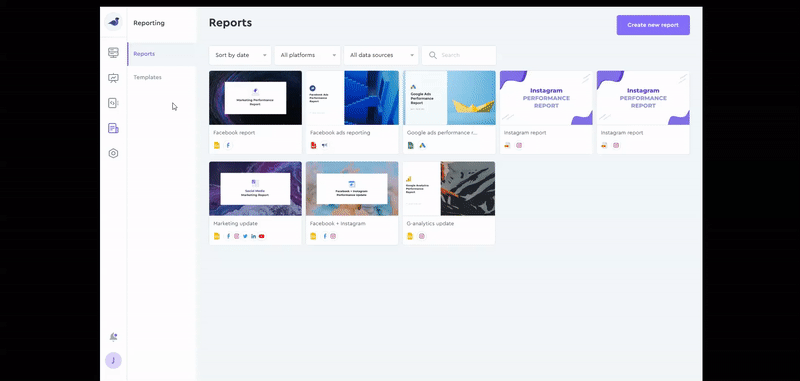Select the Reports tab in the Reporting menu
The image size is (800, 381).
pyautogui.click(x=162, y=54)
